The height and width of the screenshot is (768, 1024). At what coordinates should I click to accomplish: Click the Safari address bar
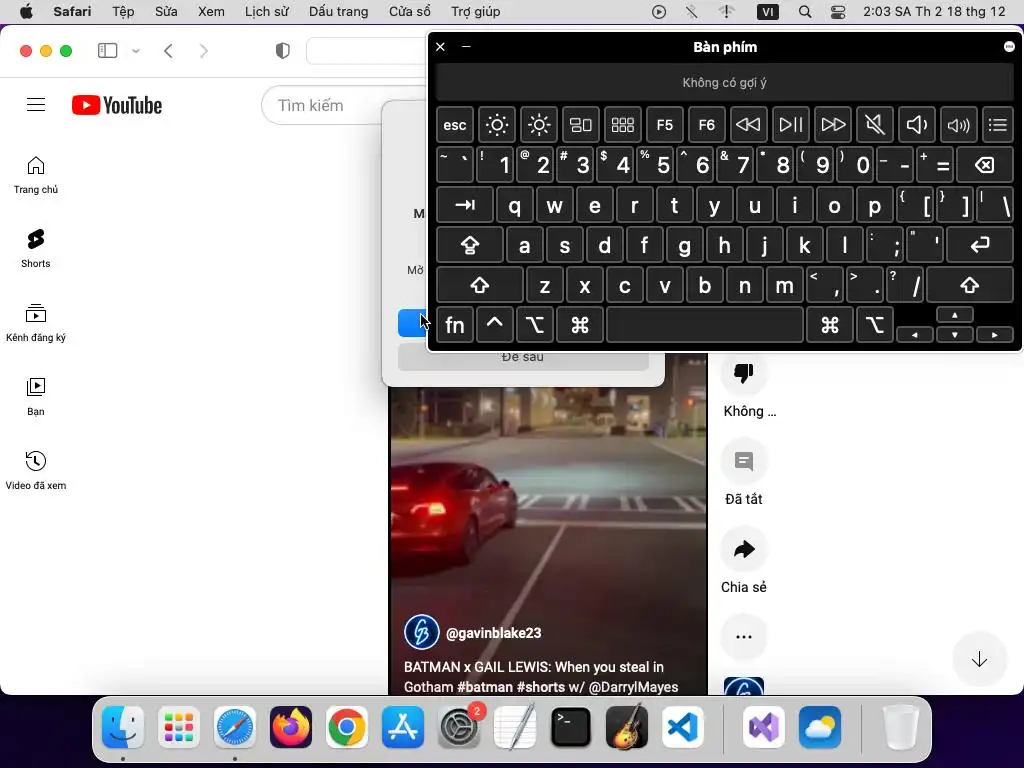(366, 51)
